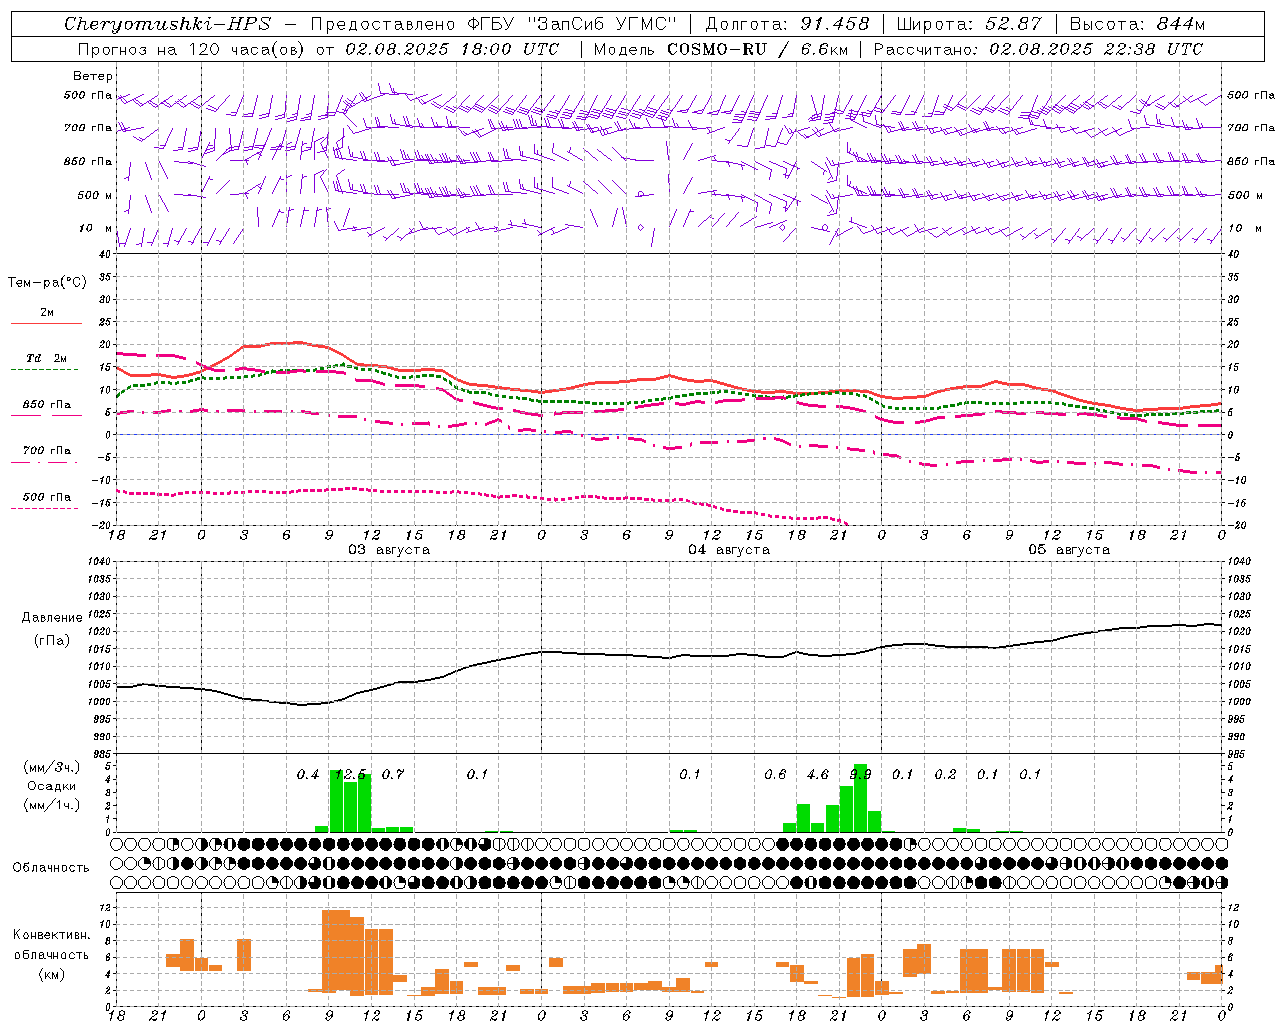Click the longitude value Долгота: 91.458
Image resolution: width=1280 pixels, height=1024 pixels.
787,24
